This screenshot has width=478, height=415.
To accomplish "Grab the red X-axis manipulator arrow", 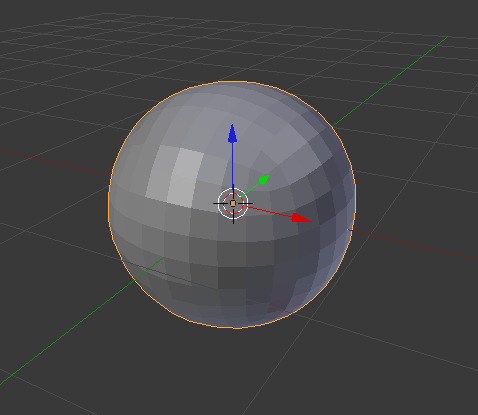I will (302, 218).
